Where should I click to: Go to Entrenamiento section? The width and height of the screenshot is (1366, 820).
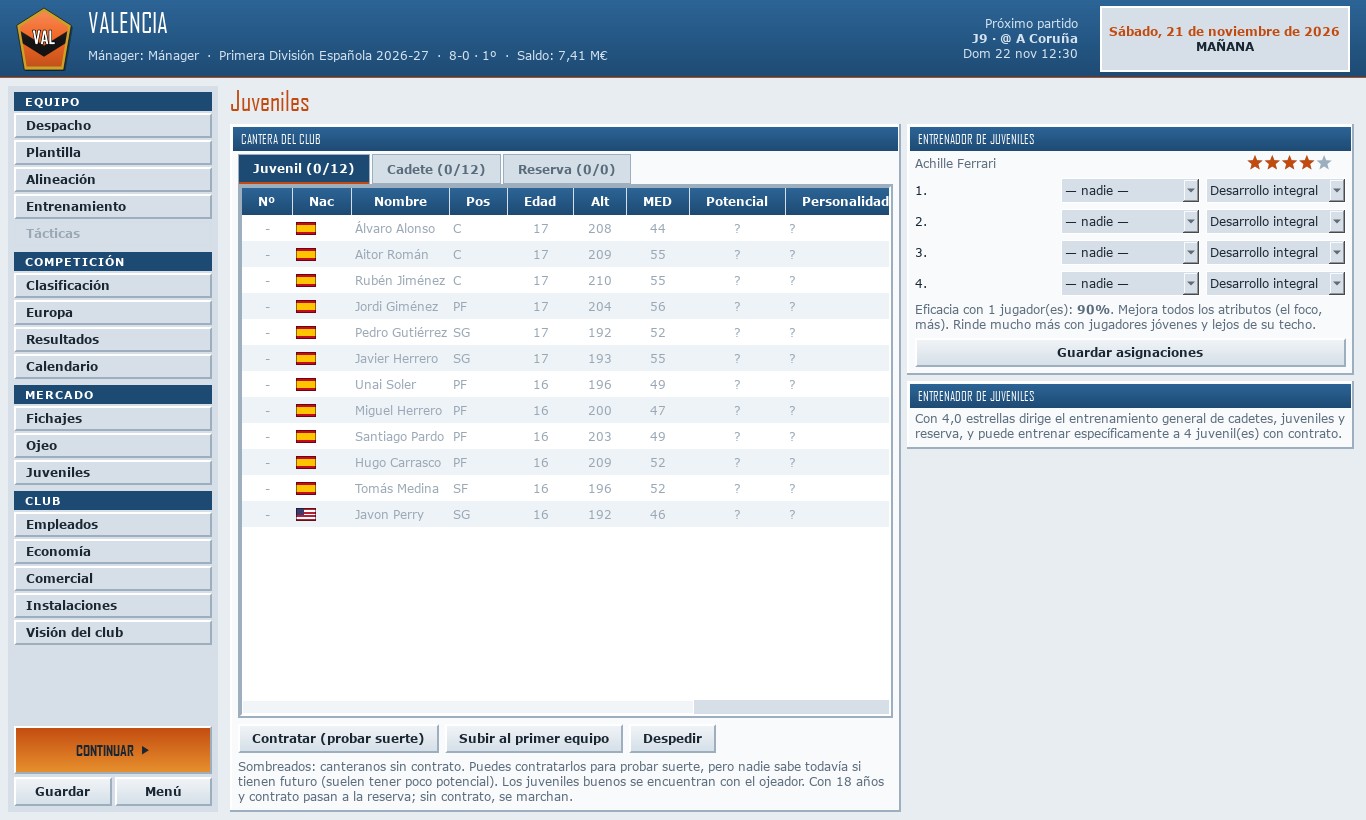coord(113,207)
